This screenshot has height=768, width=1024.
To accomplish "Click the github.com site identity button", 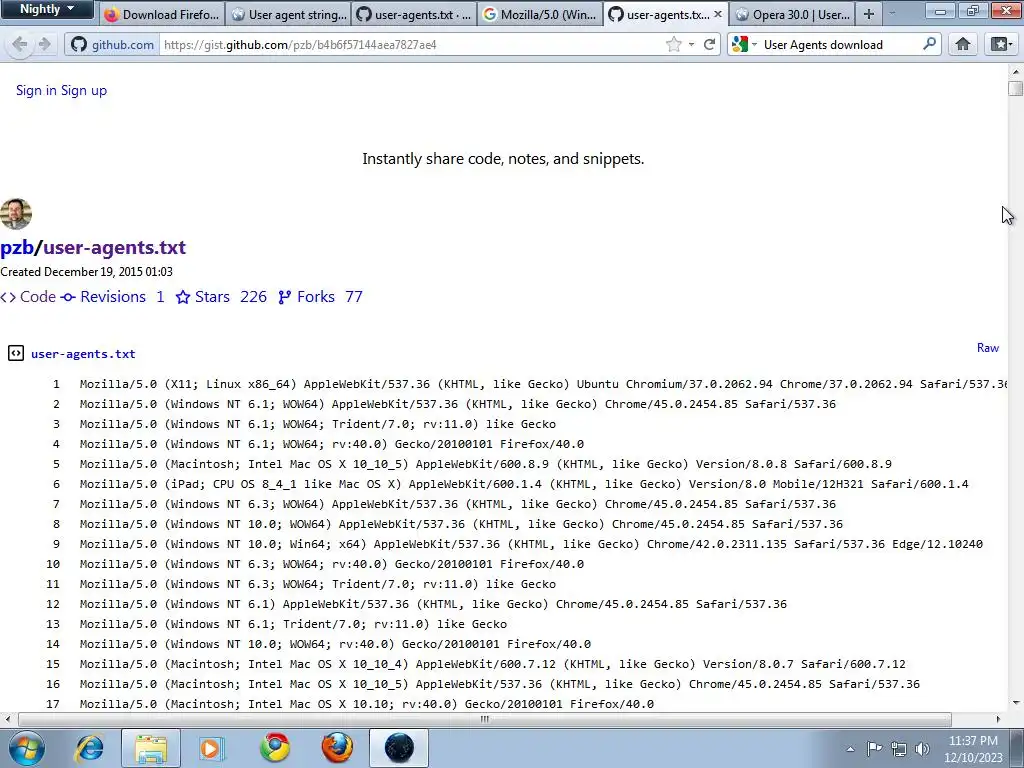I will 112,44.
